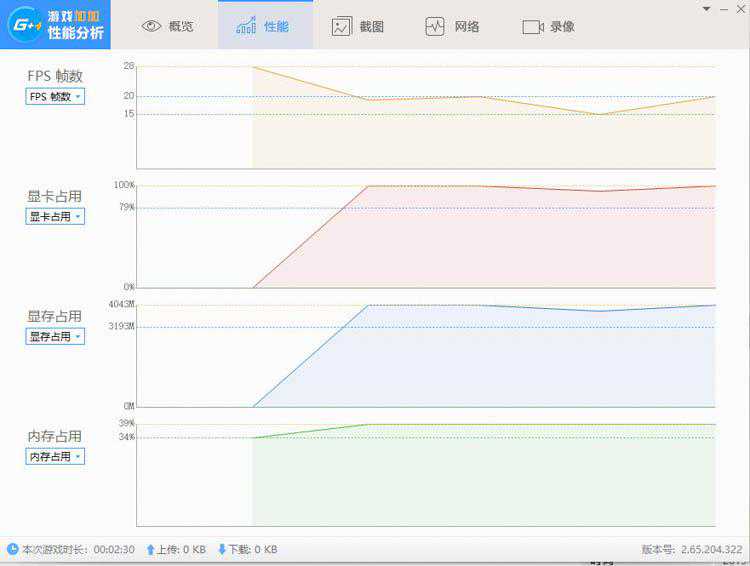Open the title bar triangle menu

[x=706, y=8]
